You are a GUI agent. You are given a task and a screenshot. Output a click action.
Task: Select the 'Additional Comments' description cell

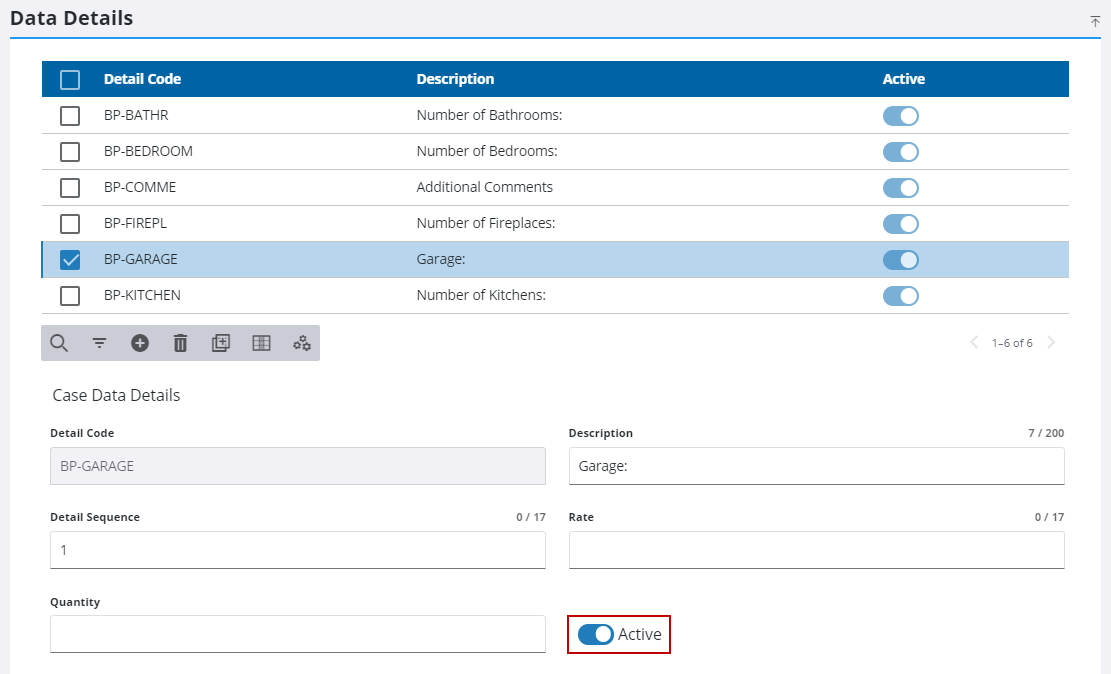tap(485, 187)
